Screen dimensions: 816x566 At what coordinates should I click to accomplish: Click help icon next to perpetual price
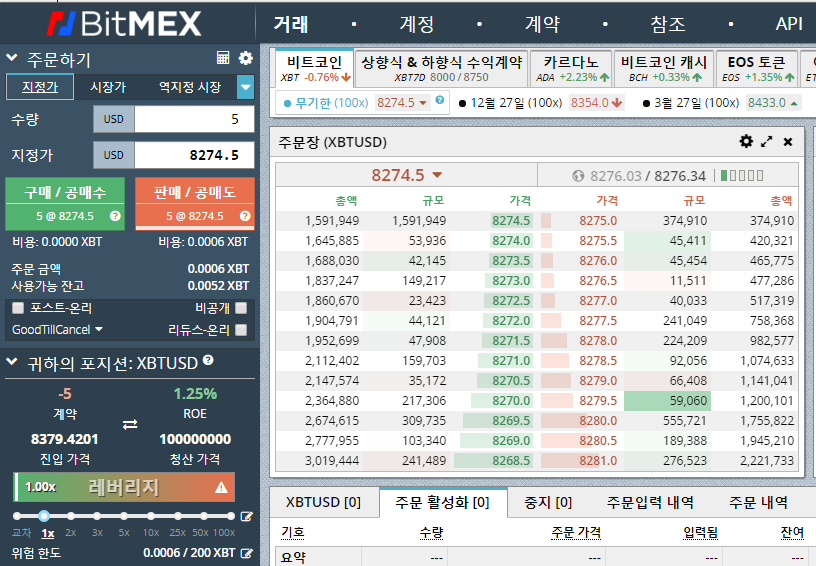pyautogui.click(x=440, y=100)
